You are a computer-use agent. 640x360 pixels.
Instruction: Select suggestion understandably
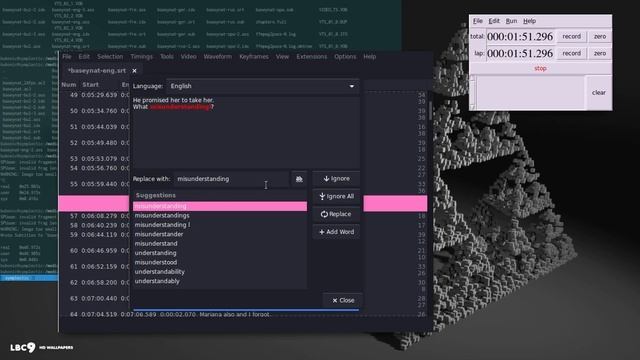click(220, 281)
